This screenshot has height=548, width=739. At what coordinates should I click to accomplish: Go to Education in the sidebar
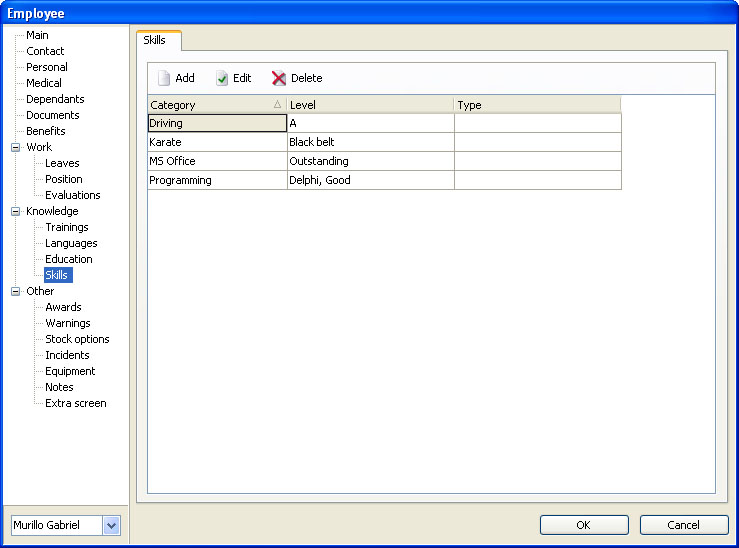pyautogui.click(x=68, y=259)
